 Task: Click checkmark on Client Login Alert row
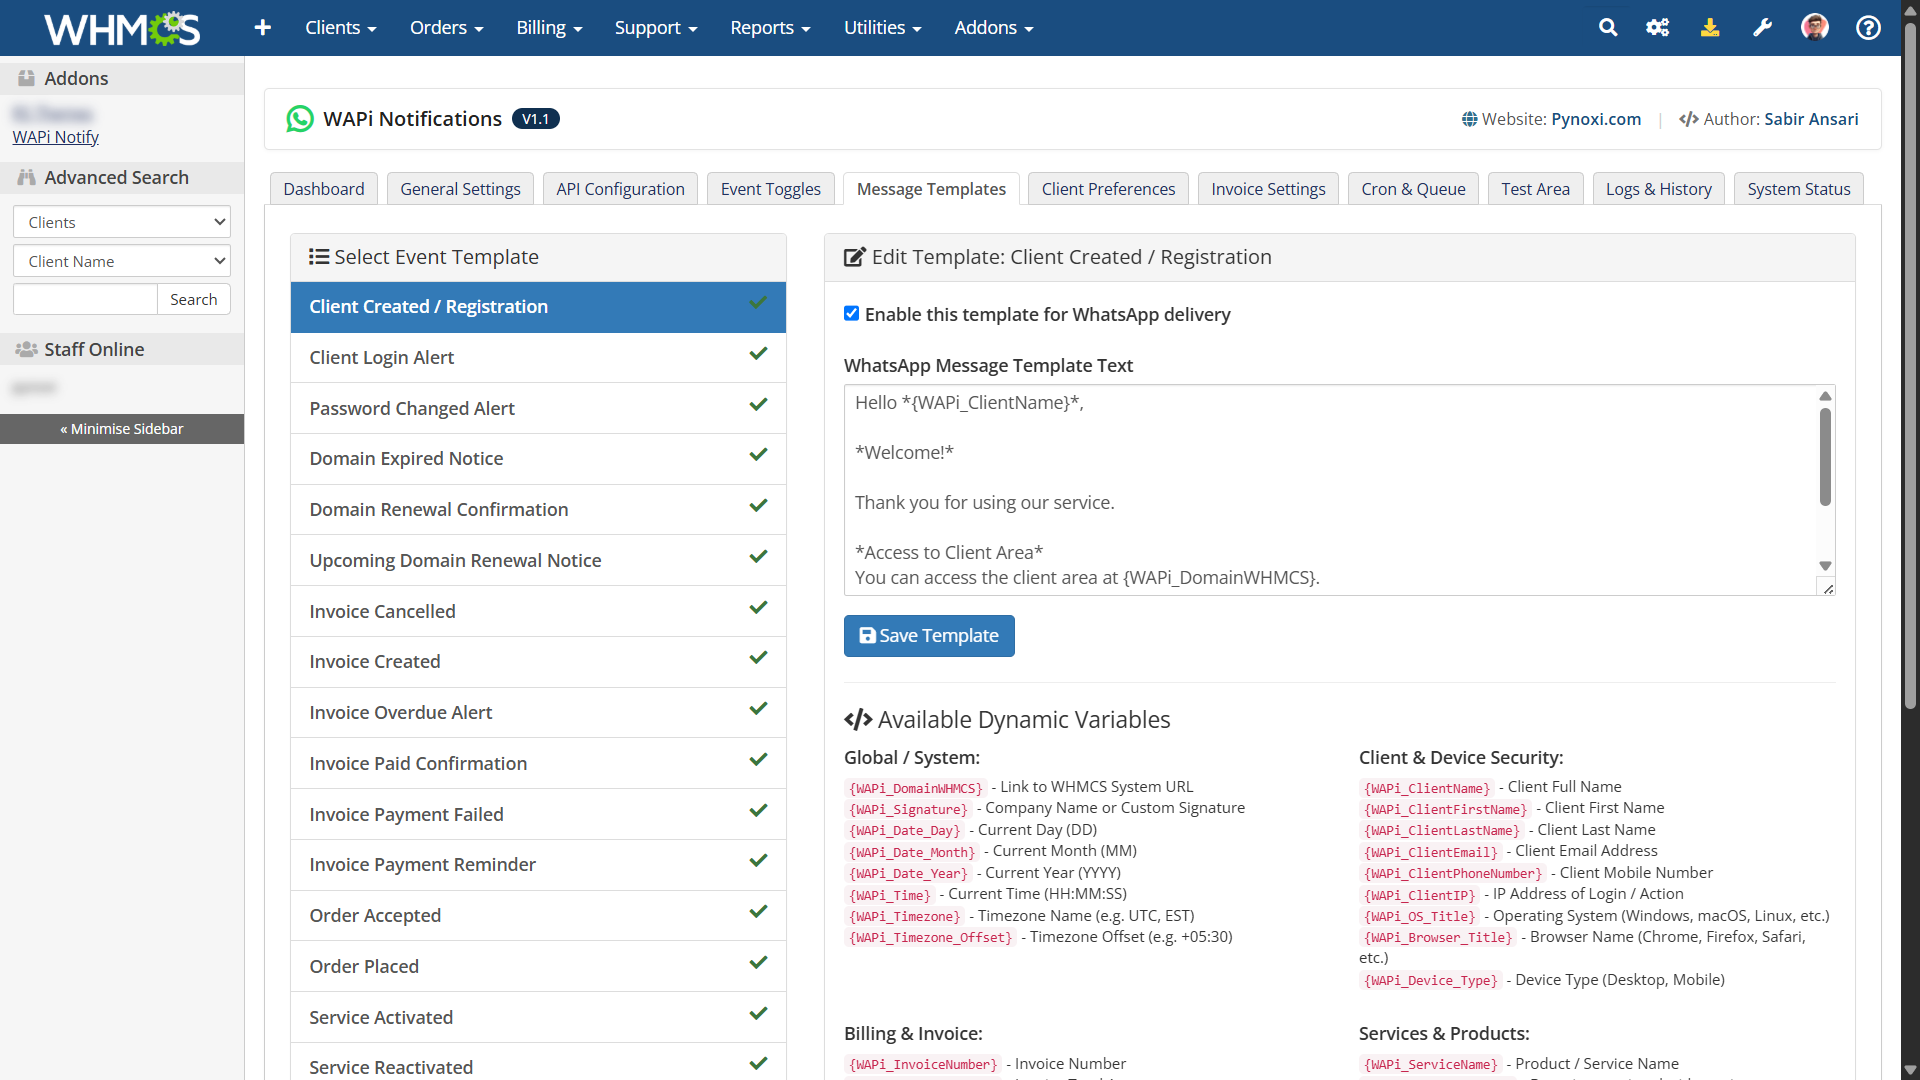(758, 354)
